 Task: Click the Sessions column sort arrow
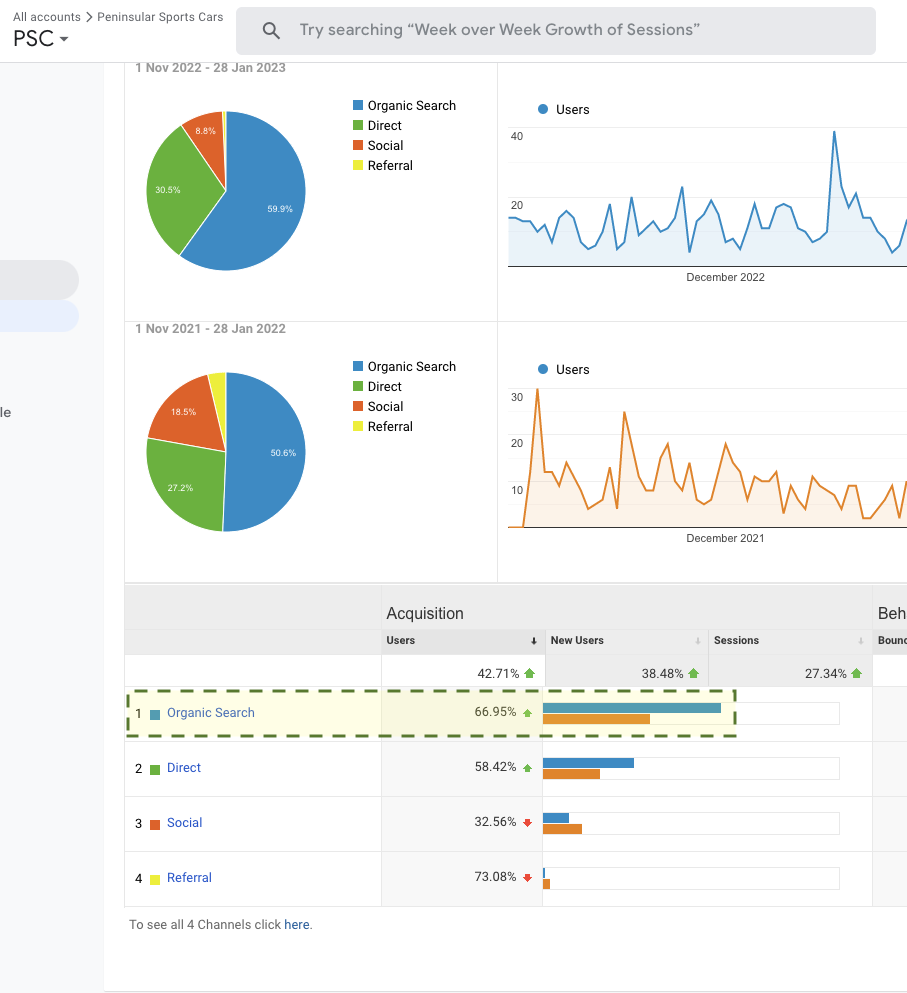tap(861, 642)
